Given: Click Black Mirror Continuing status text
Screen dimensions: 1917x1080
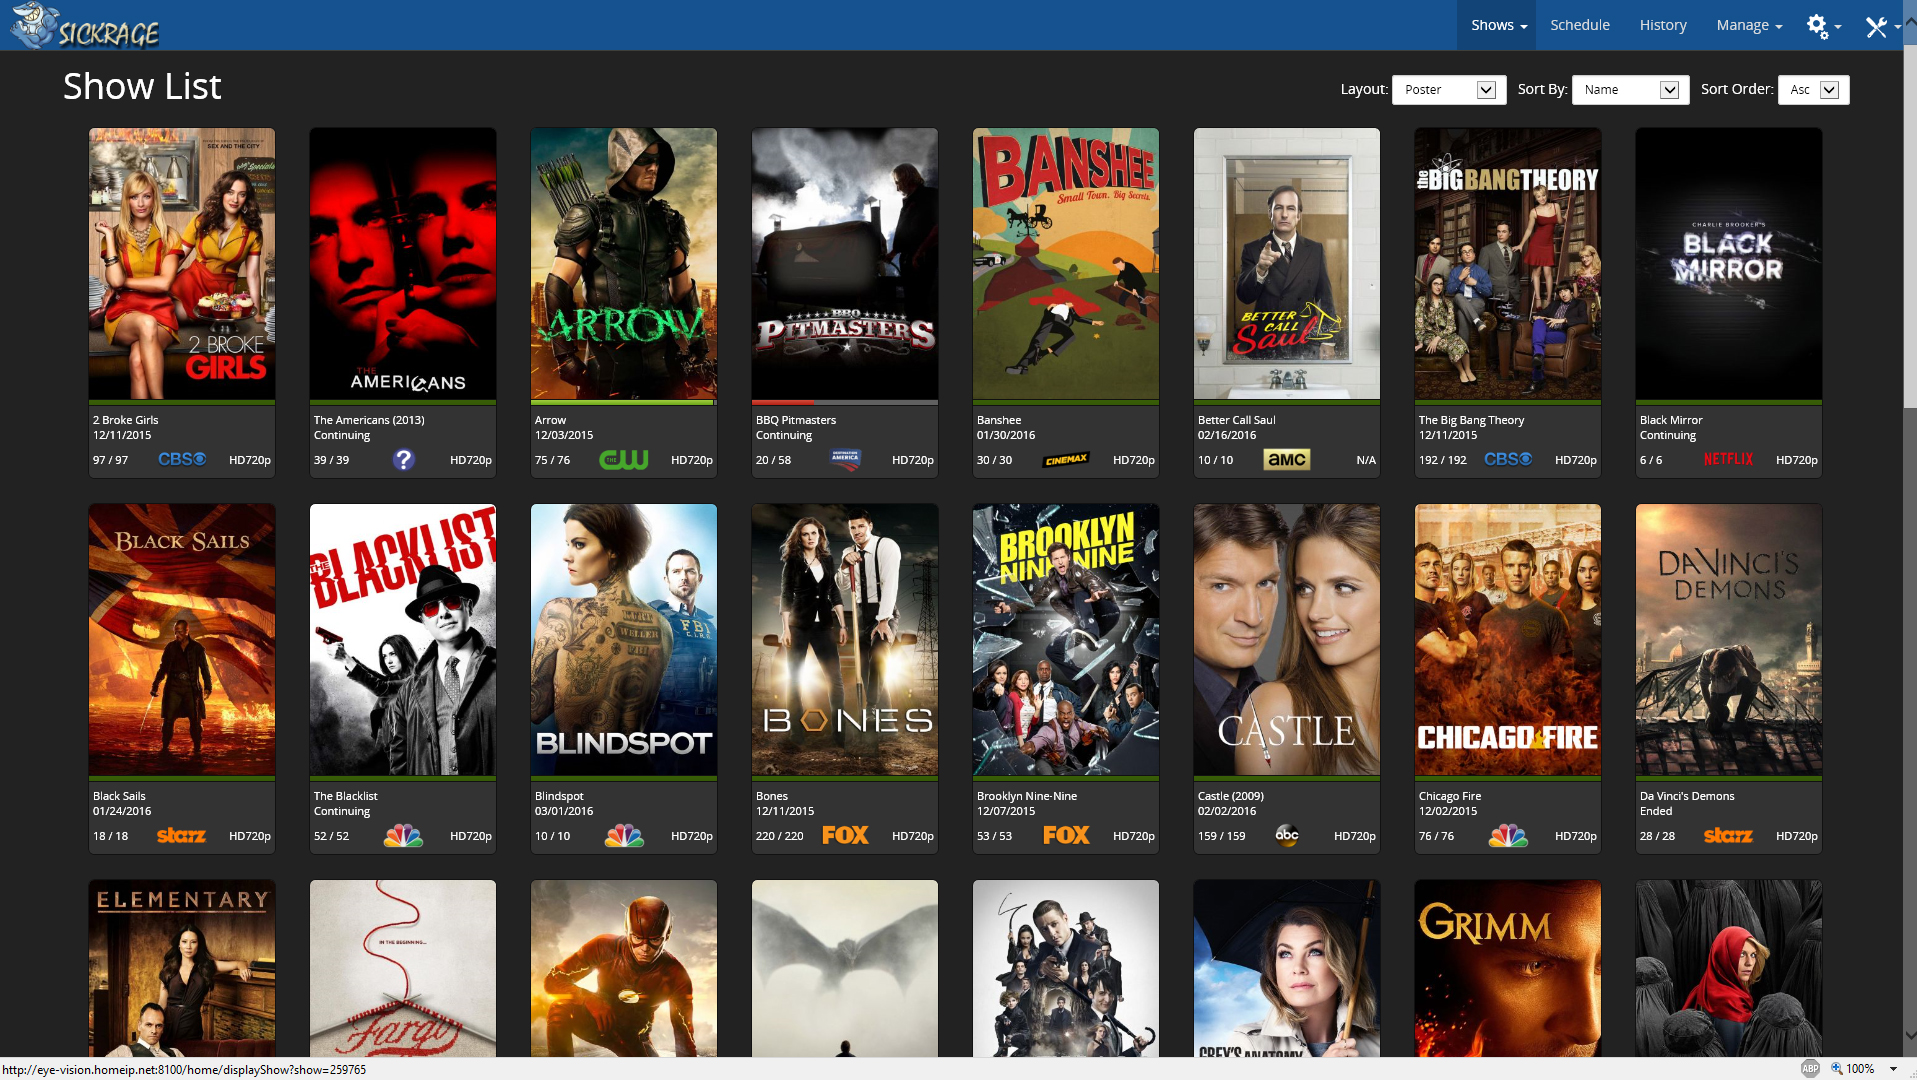Looking at the screenshot, I should tap(1668, 435).
